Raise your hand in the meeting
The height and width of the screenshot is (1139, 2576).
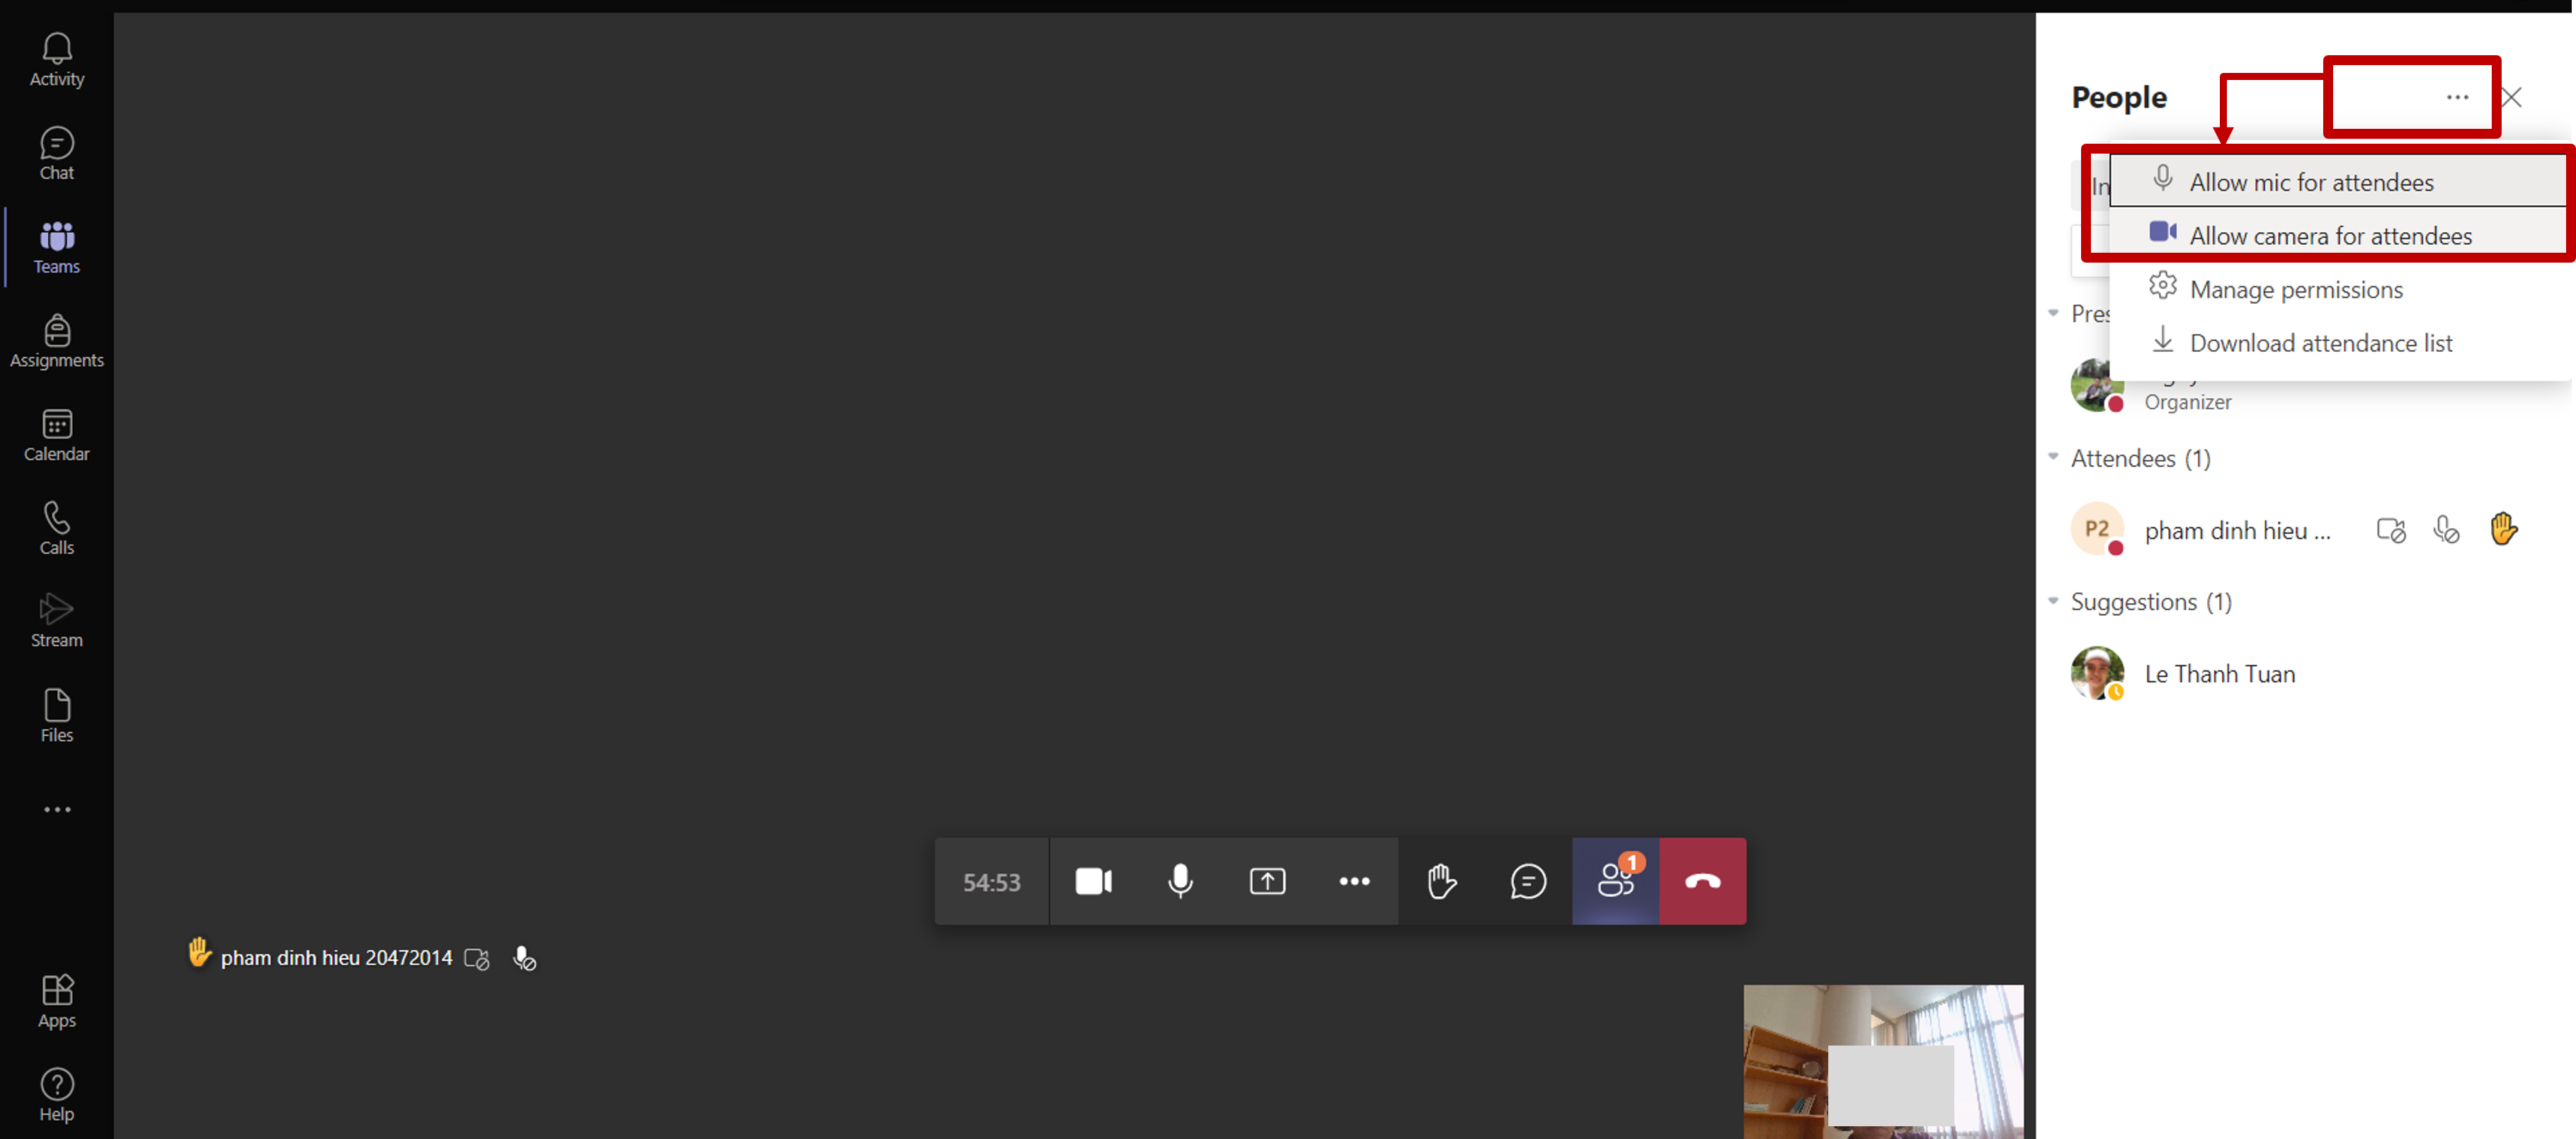point(1441,881)
